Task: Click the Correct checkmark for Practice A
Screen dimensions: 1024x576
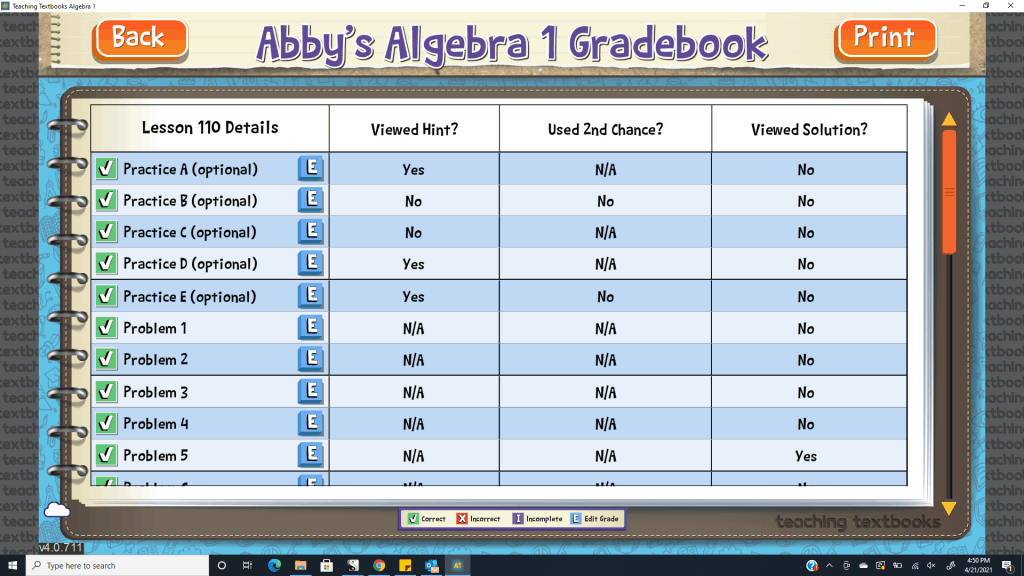Action: [106, 168]
